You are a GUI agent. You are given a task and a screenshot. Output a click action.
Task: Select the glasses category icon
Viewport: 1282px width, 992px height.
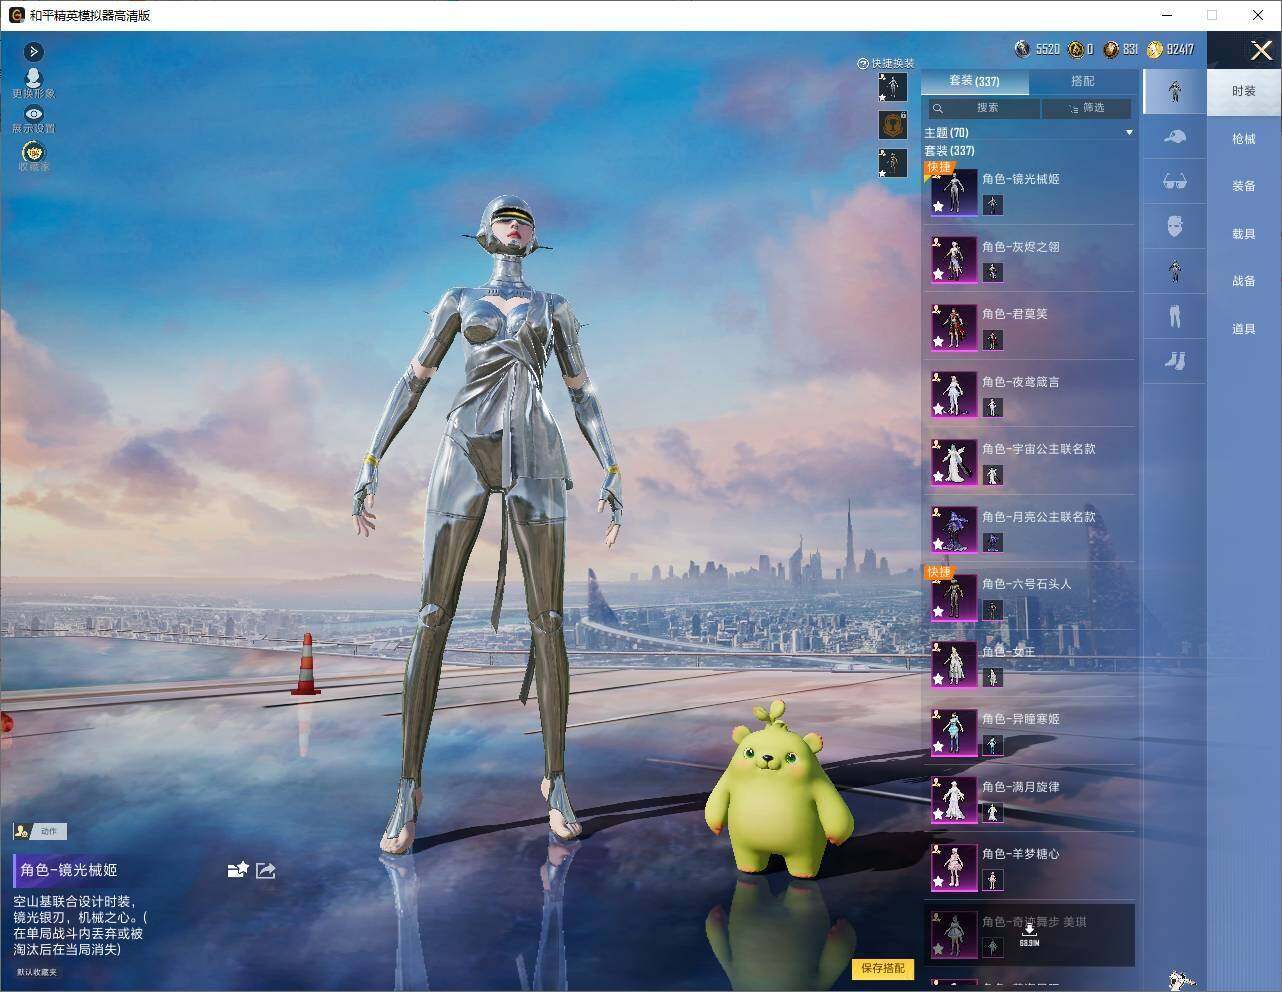[1175, 182]
